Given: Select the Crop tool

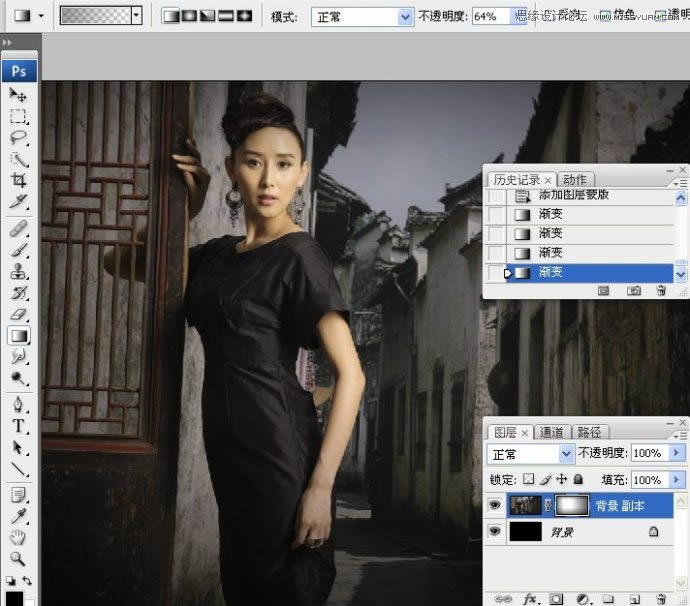Looking at the screenshot, I should tap(19, 180).
